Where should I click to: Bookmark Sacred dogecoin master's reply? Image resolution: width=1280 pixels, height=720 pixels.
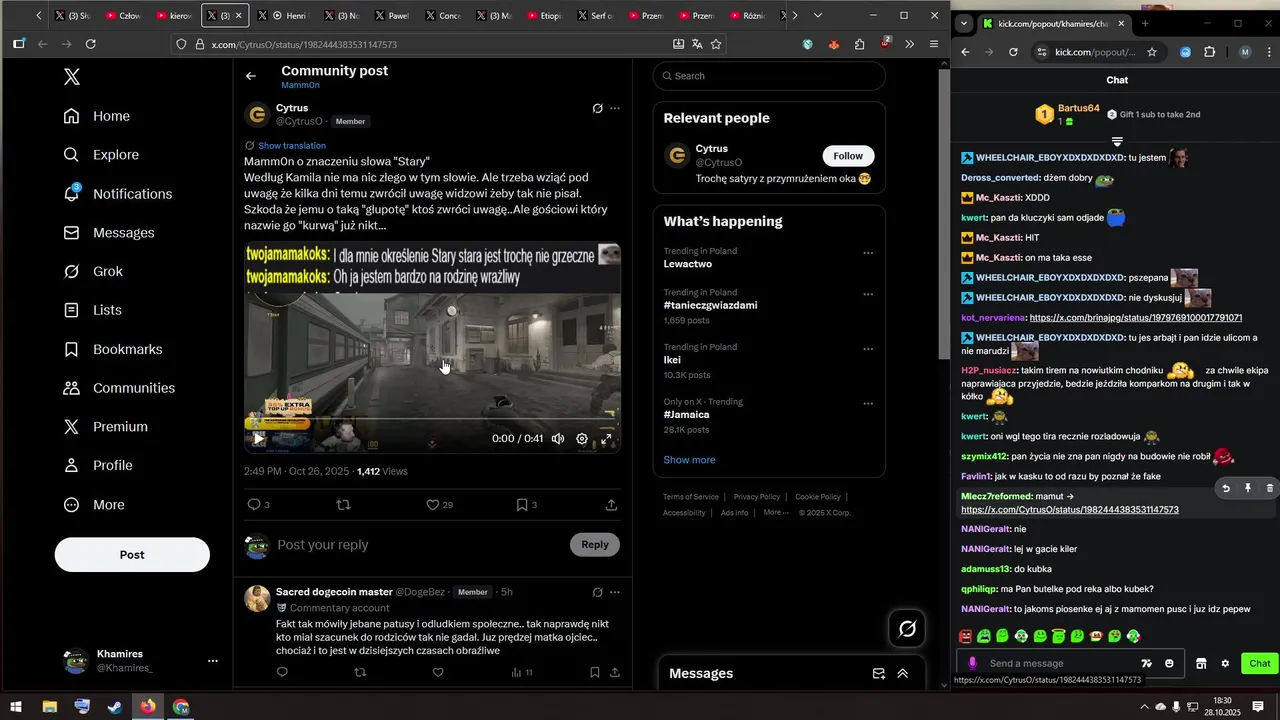click(594, 672)
